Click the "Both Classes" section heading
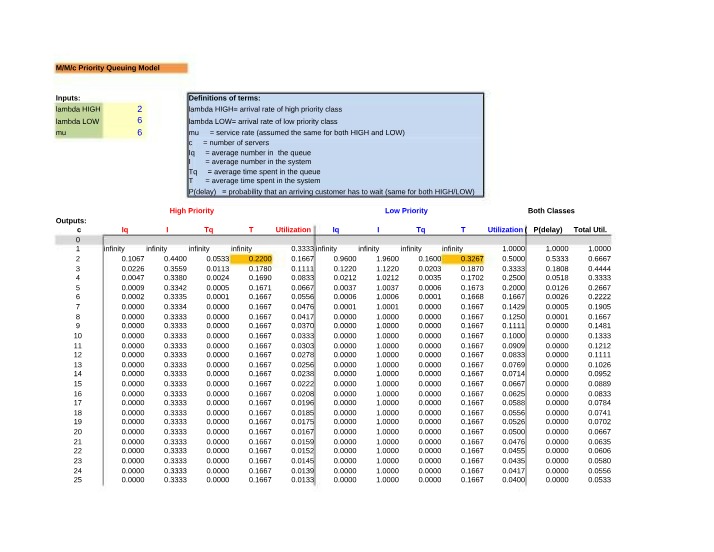 (551, 211)
